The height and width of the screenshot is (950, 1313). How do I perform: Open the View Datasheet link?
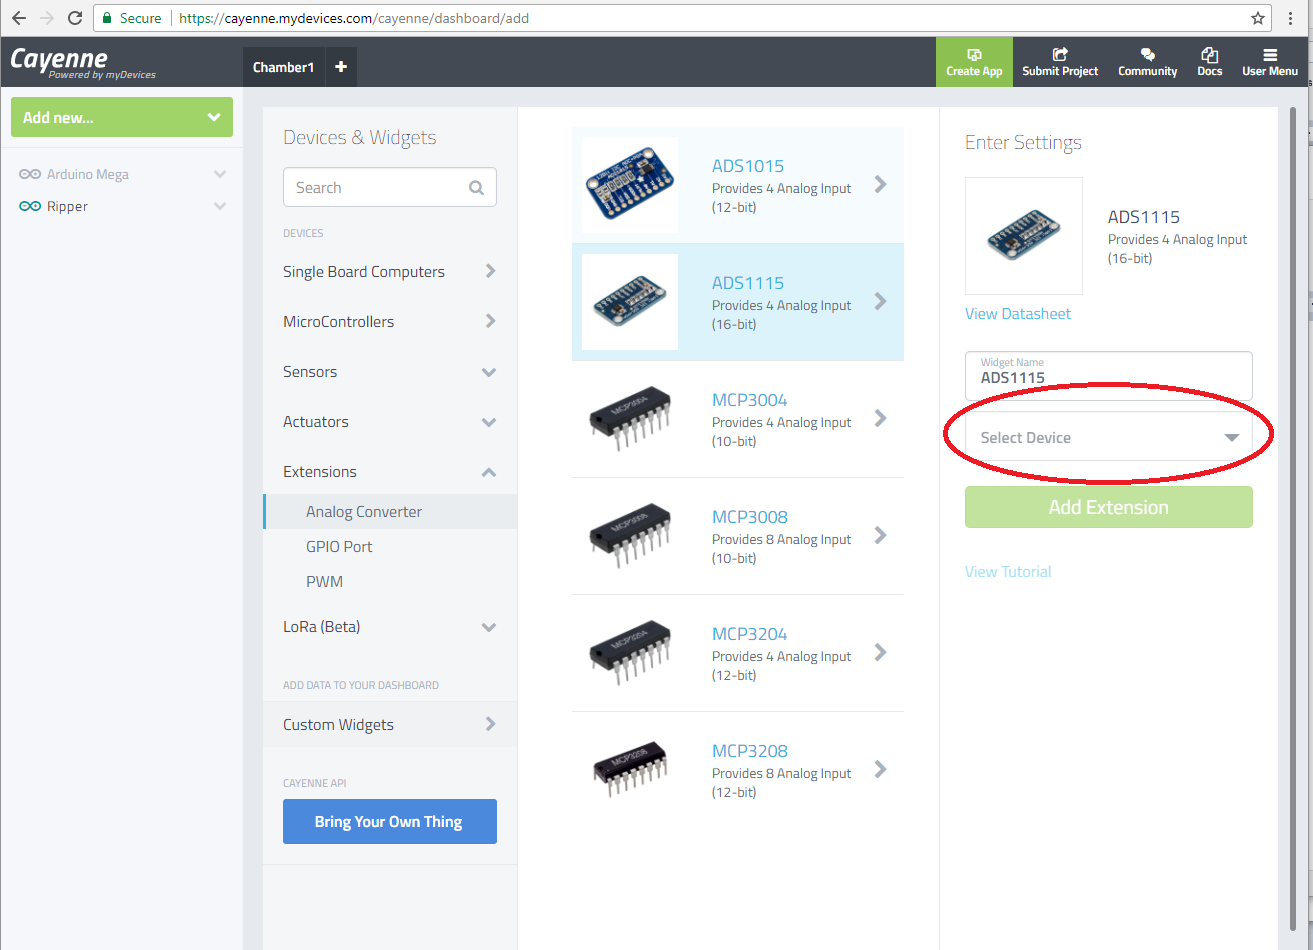pos(1018,314)
